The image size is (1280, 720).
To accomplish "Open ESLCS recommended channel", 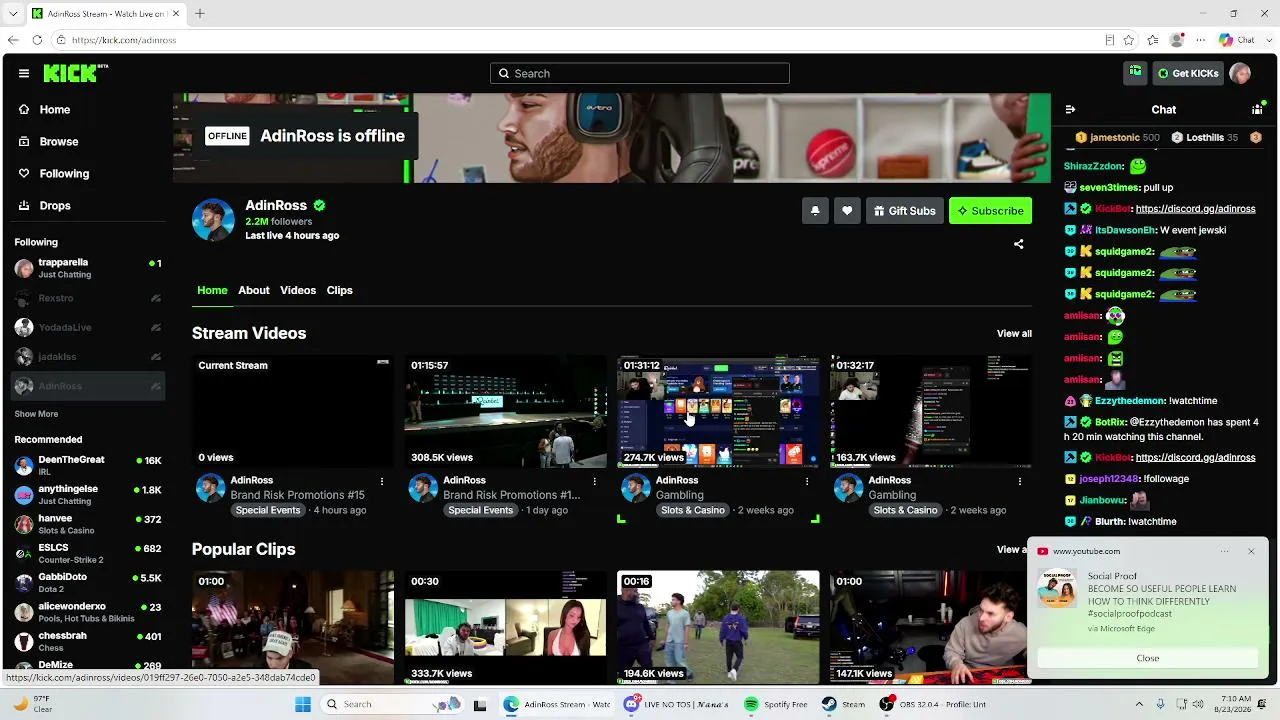I will 88,553.
